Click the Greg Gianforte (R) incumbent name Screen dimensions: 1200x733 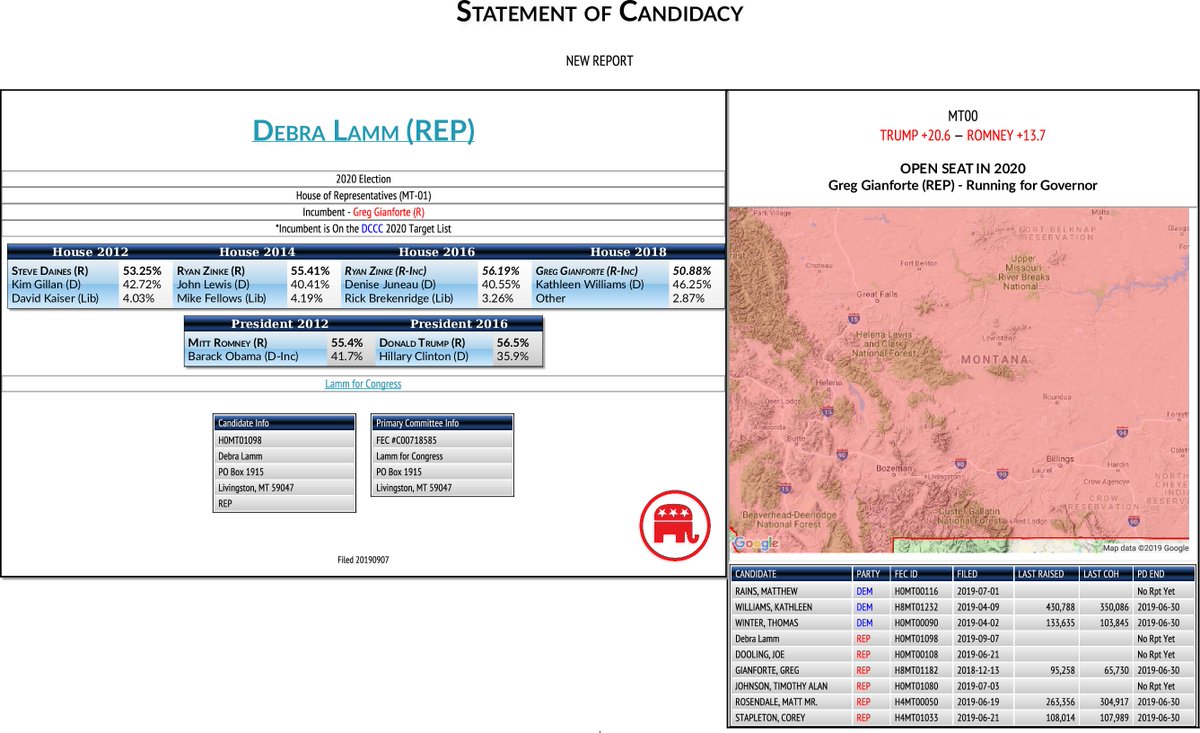pos(389,212)
